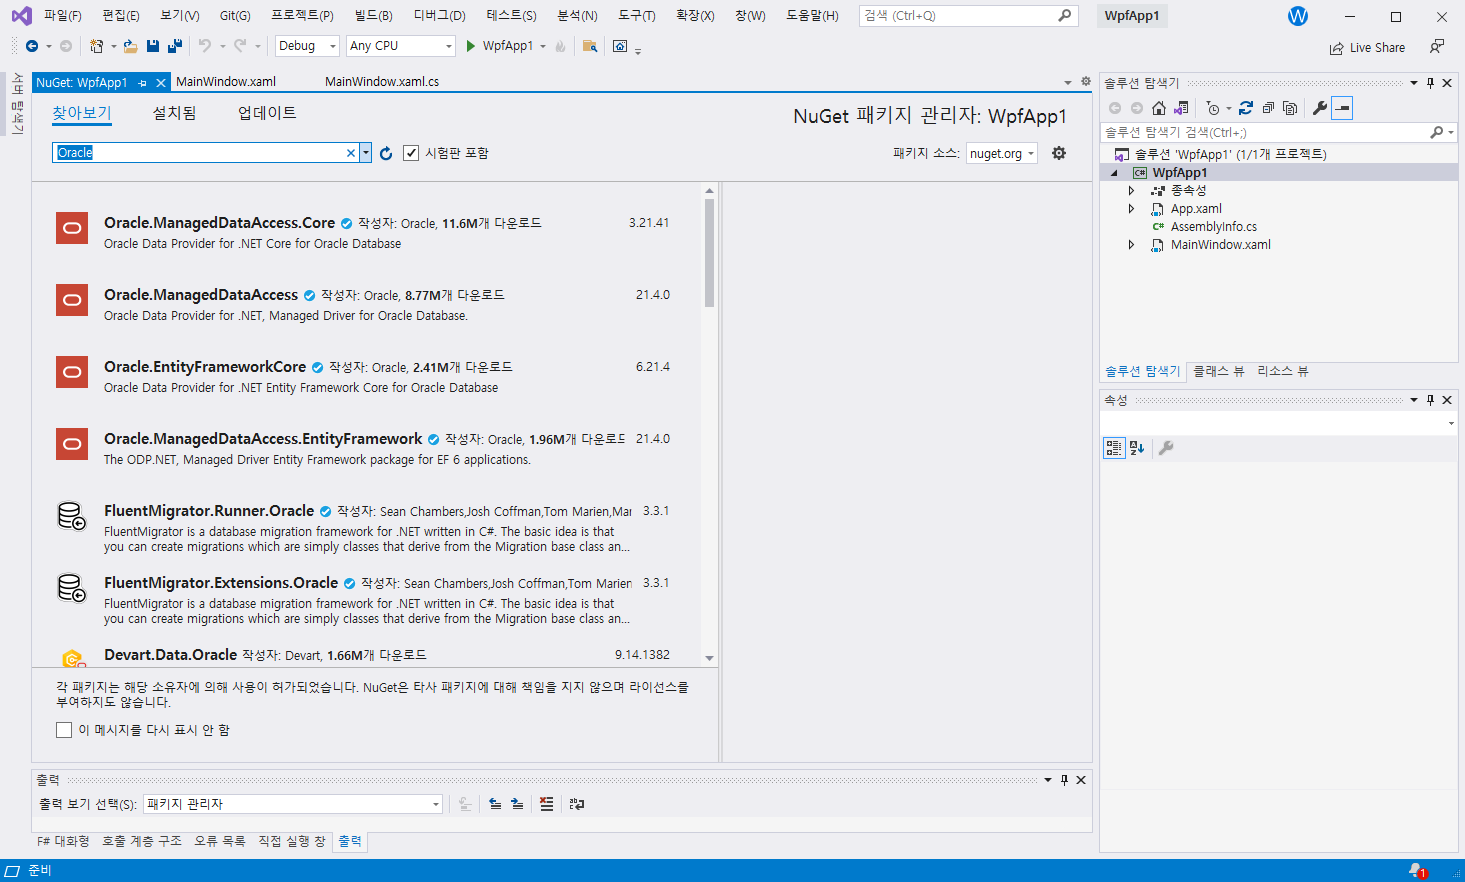Check the do not show this message again box
This screenshot has height=882, width=1465.
click(x=64, y=730)
